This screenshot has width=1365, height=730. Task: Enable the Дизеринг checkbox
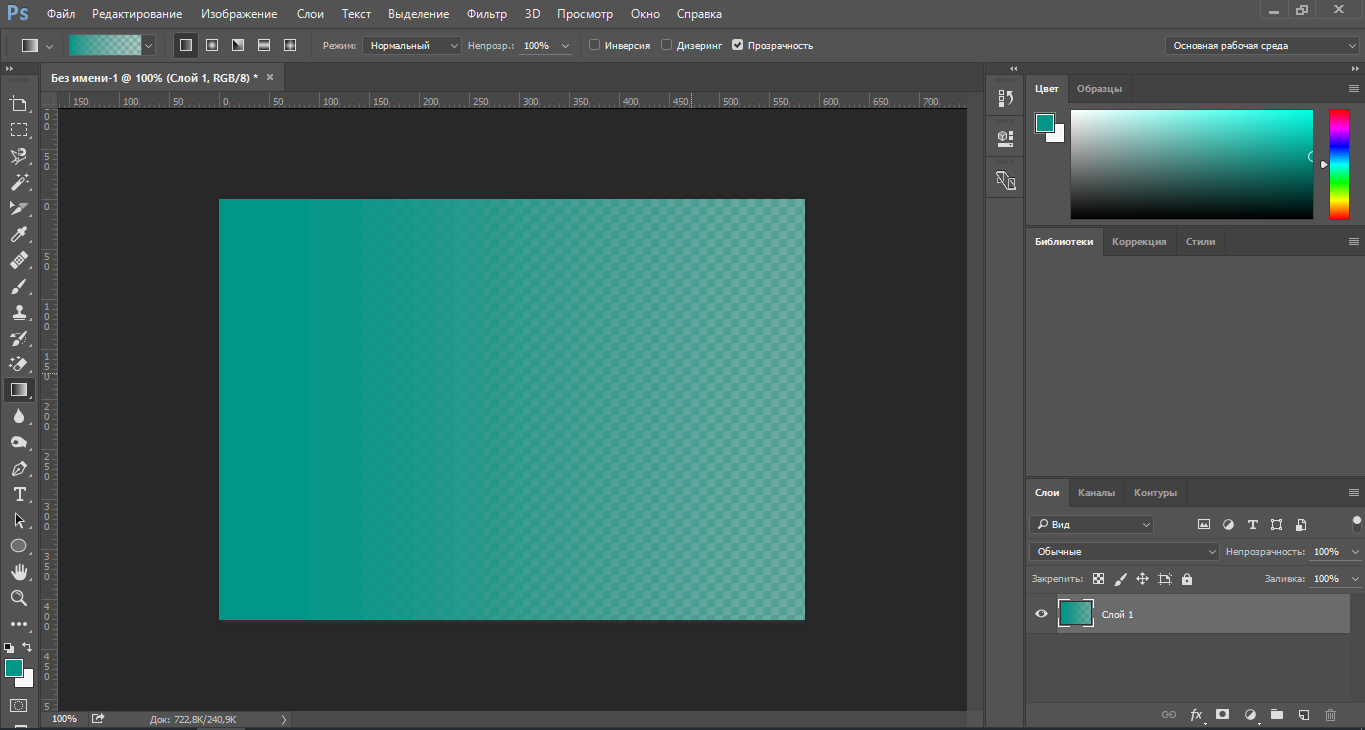[666, 45]
